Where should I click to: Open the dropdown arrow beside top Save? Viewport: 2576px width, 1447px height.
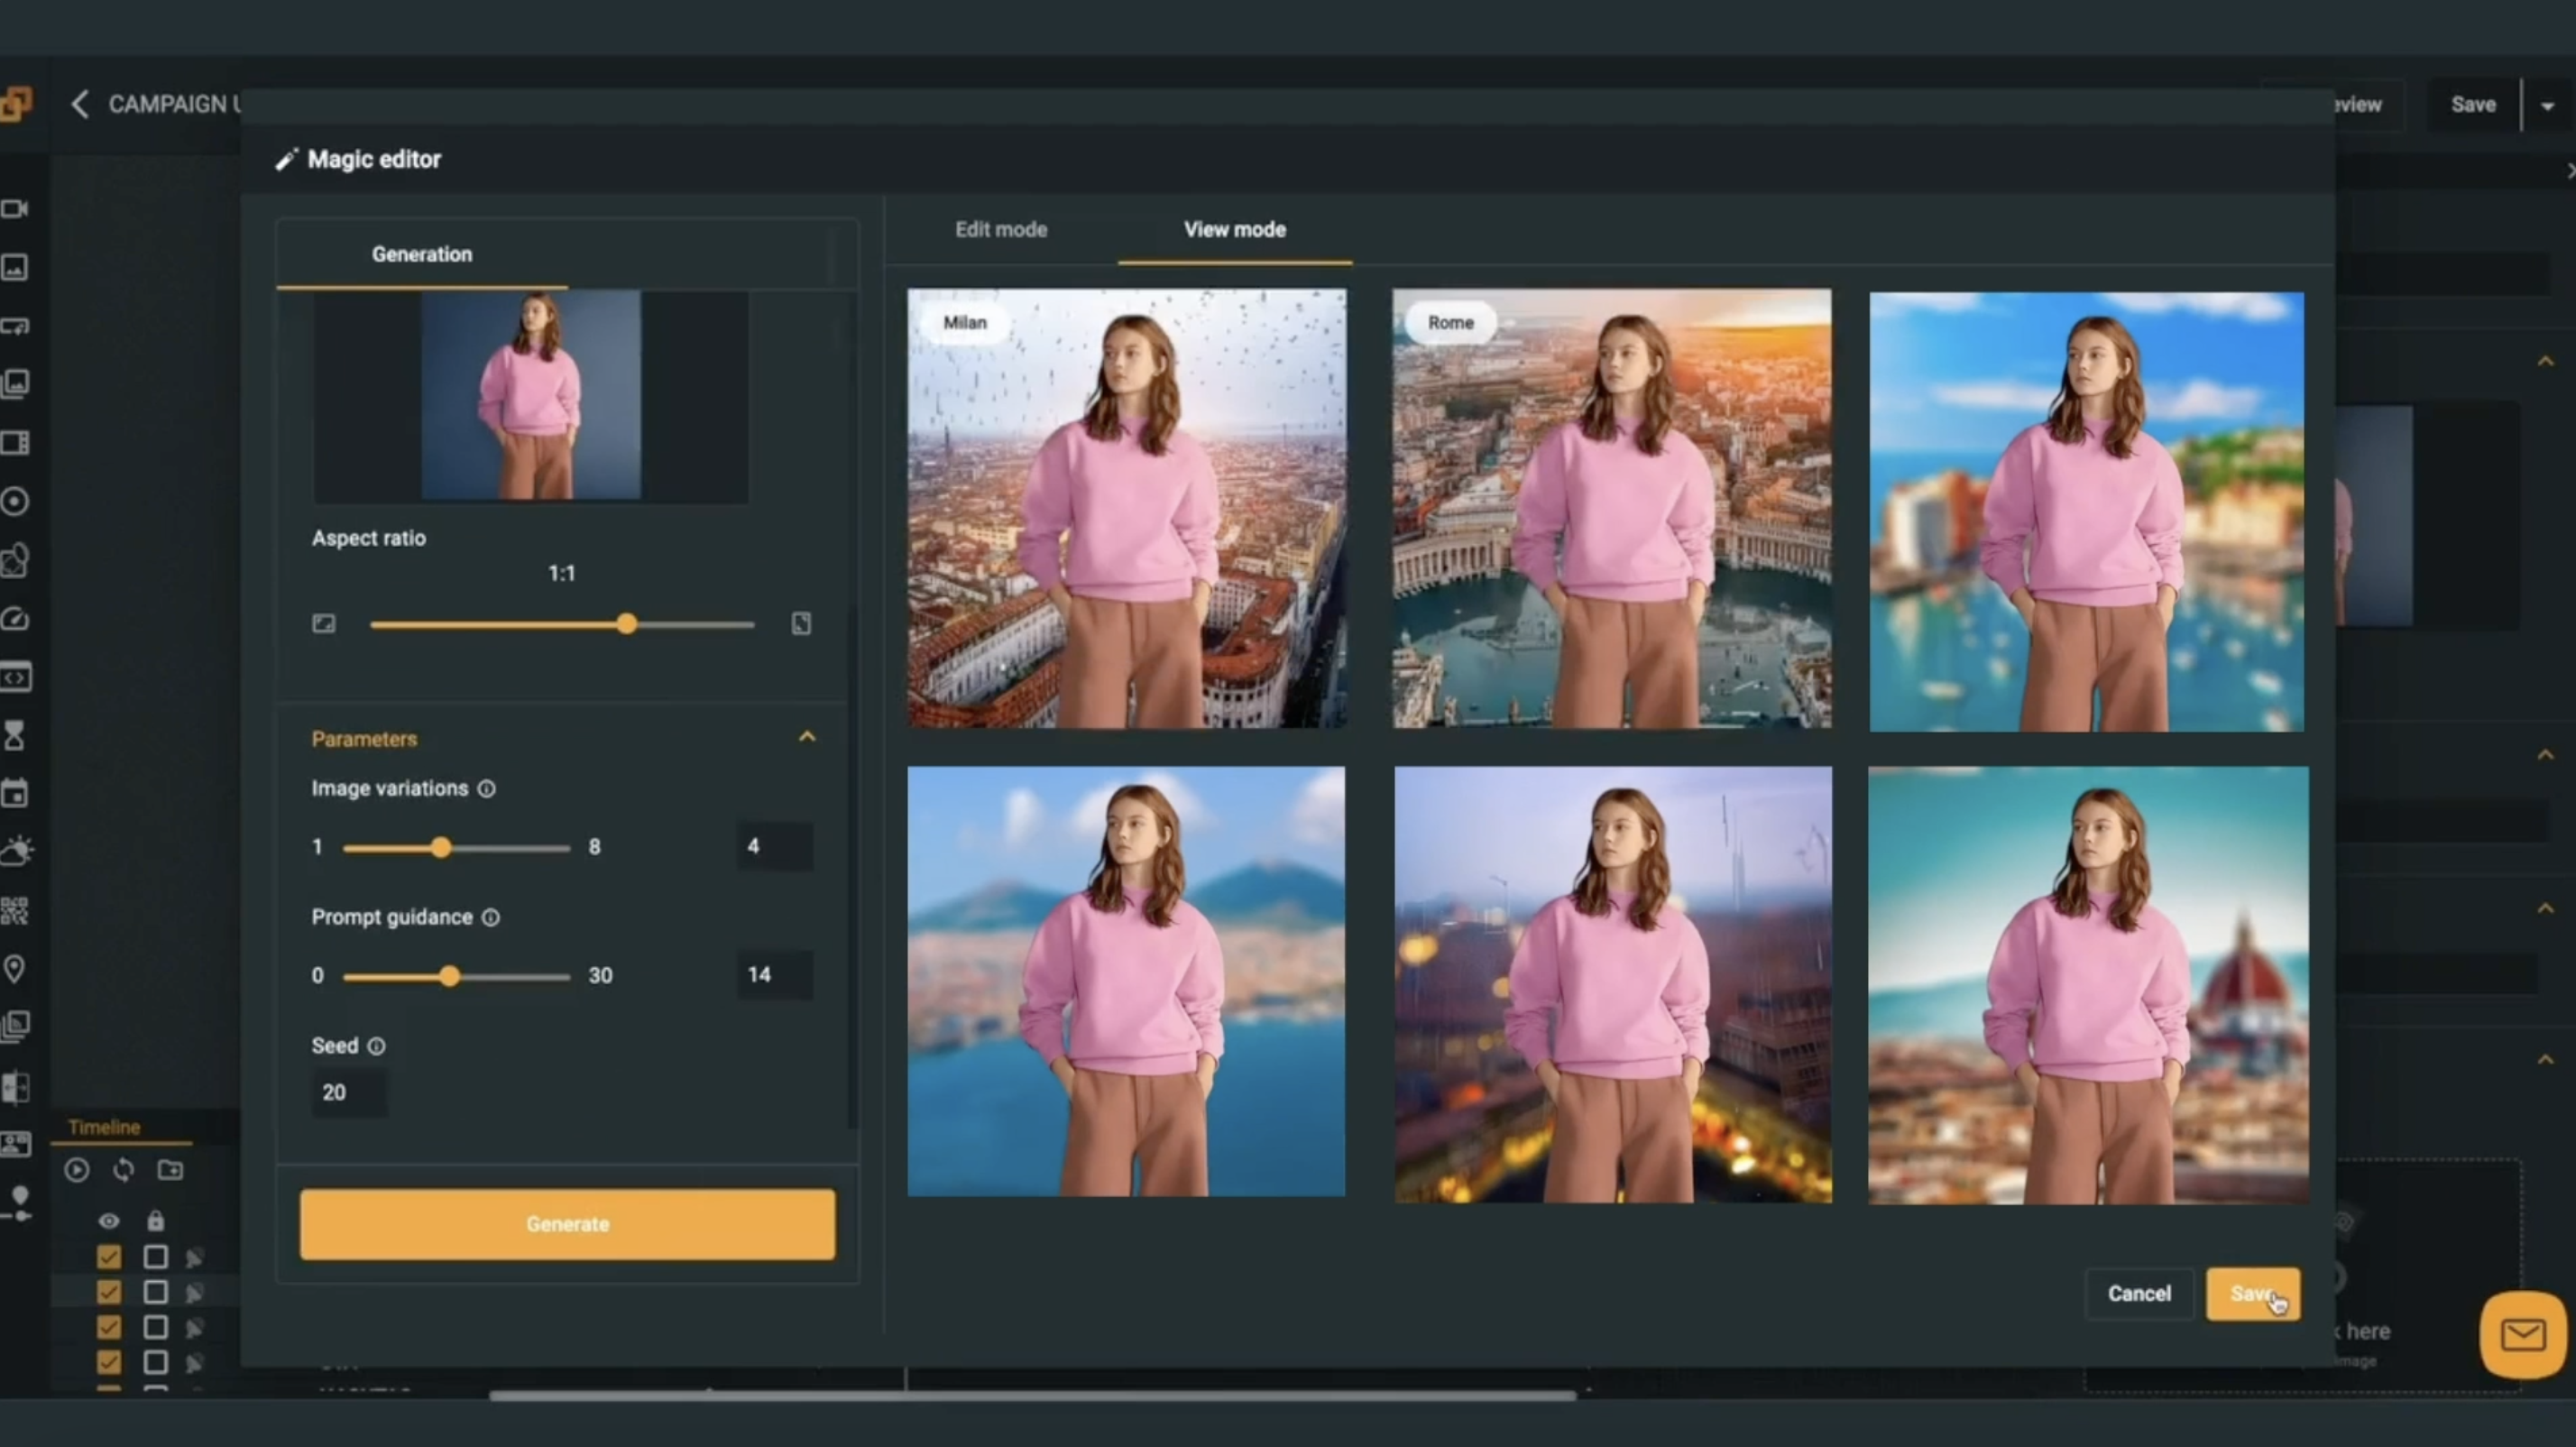pos(2547,105)
